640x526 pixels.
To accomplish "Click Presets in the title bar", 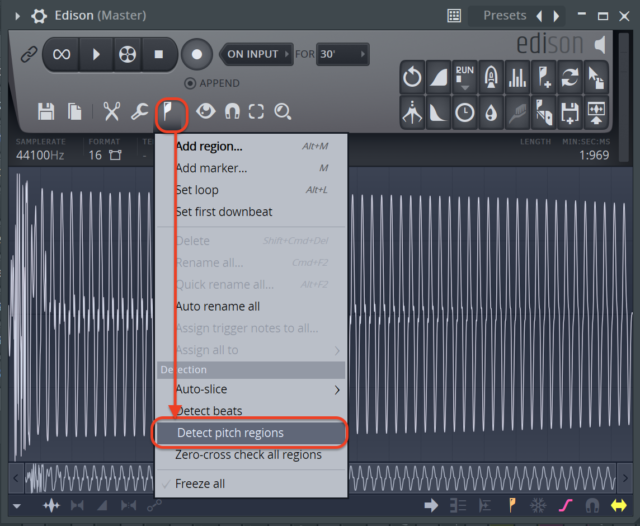I will (x=504, y=16).
